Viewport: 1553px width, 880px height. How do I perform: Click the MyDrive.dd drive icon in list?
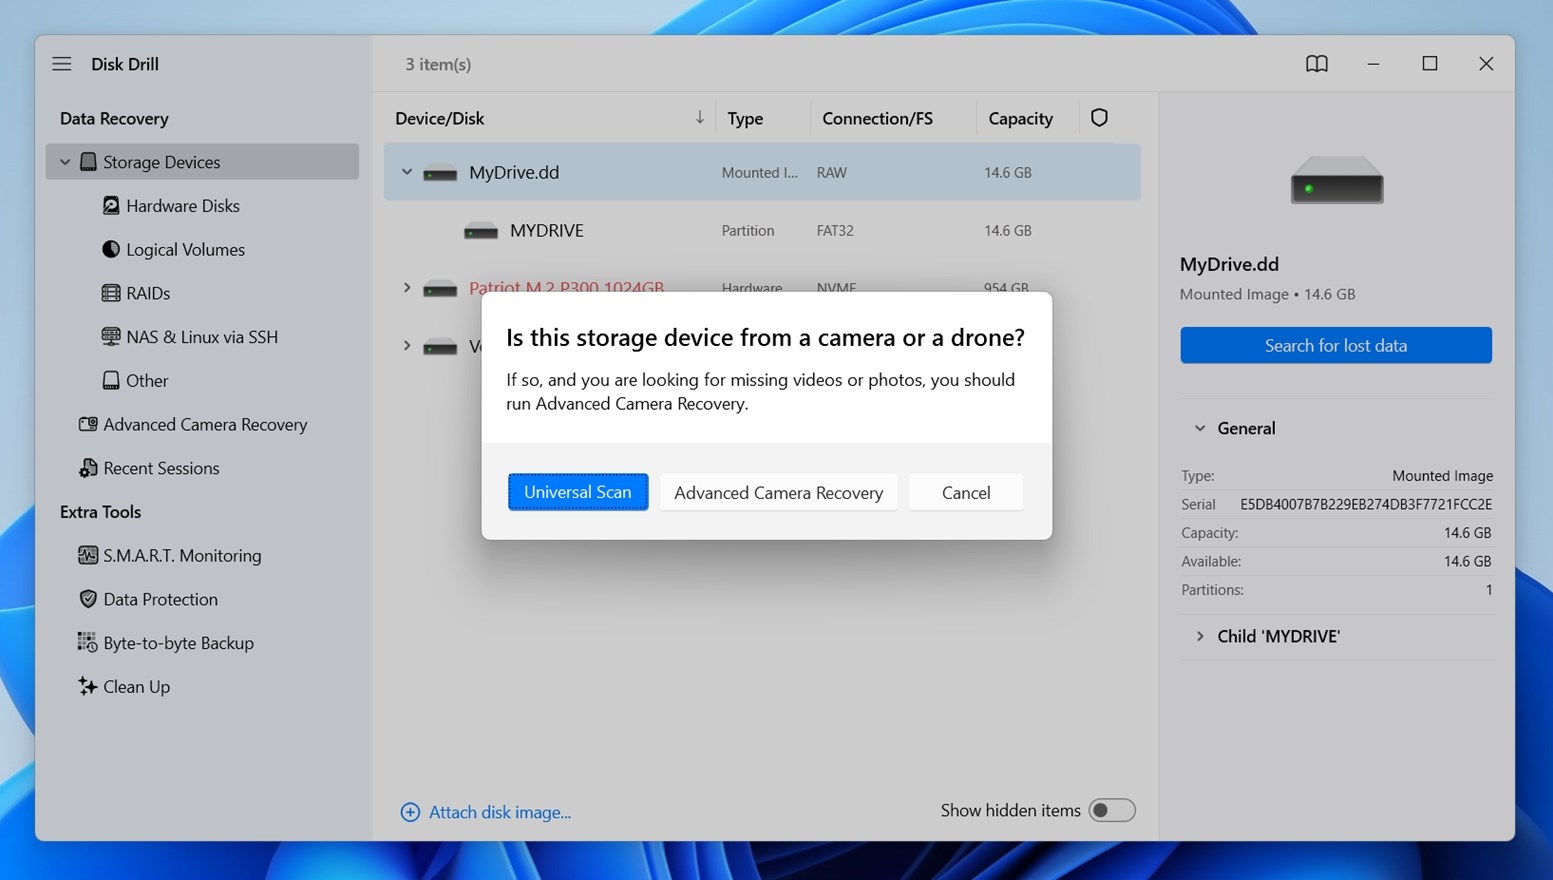pyautogui.click(x=440, y=173)
